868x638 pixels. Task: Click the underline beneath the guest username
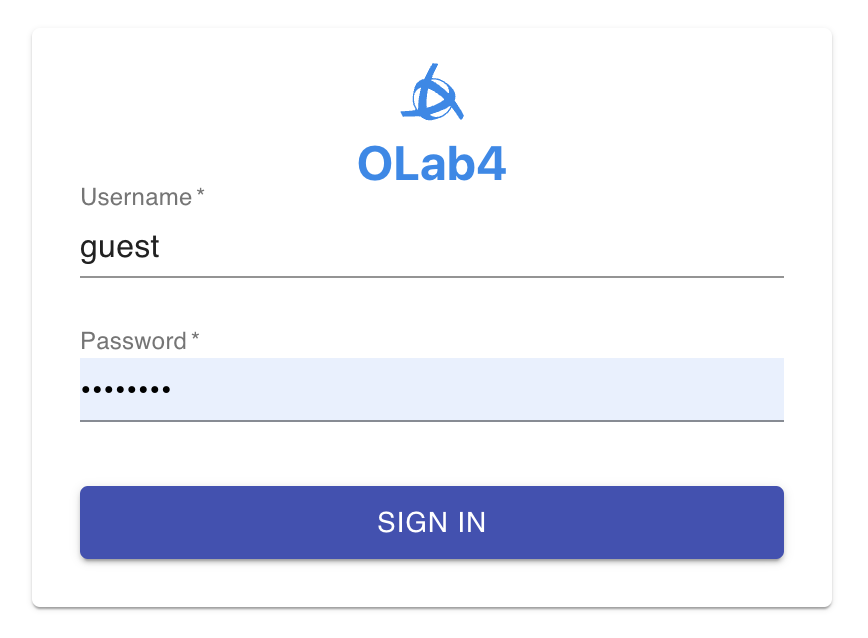(432, 277)
